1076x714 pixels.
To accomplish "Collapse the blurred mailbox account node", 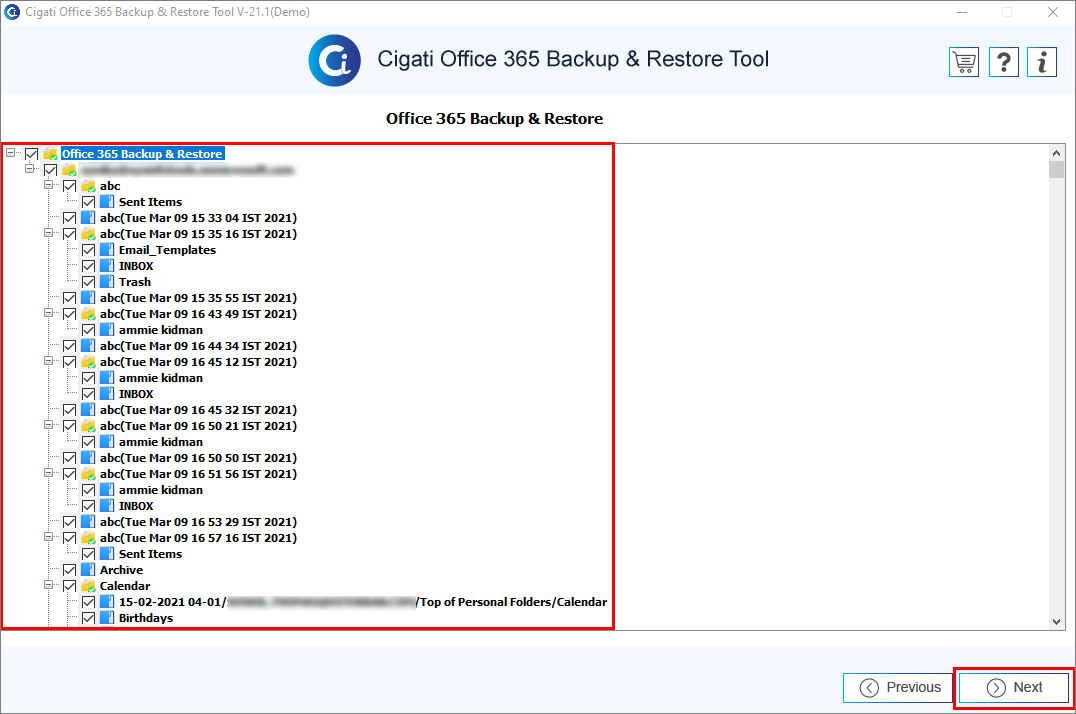I will click(30, 168).
